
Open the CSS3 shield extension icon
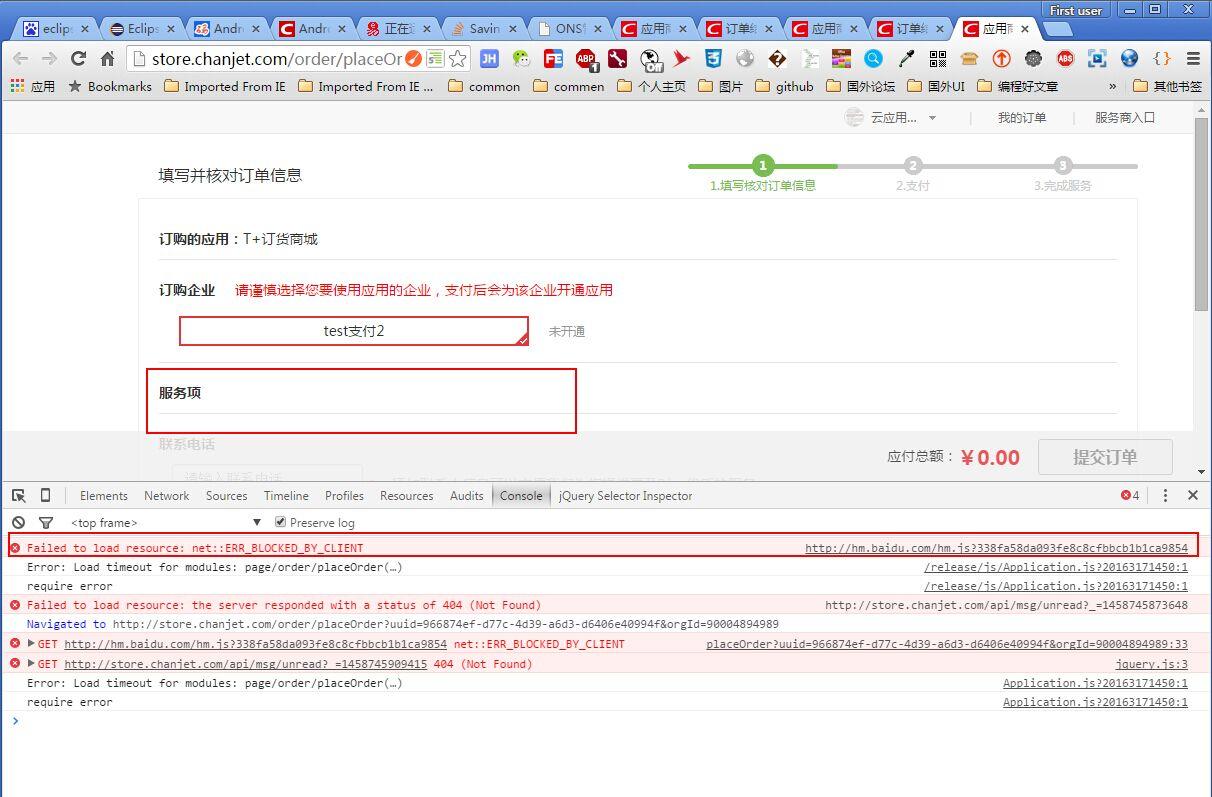pyautogui.click(x=713, y=58)
